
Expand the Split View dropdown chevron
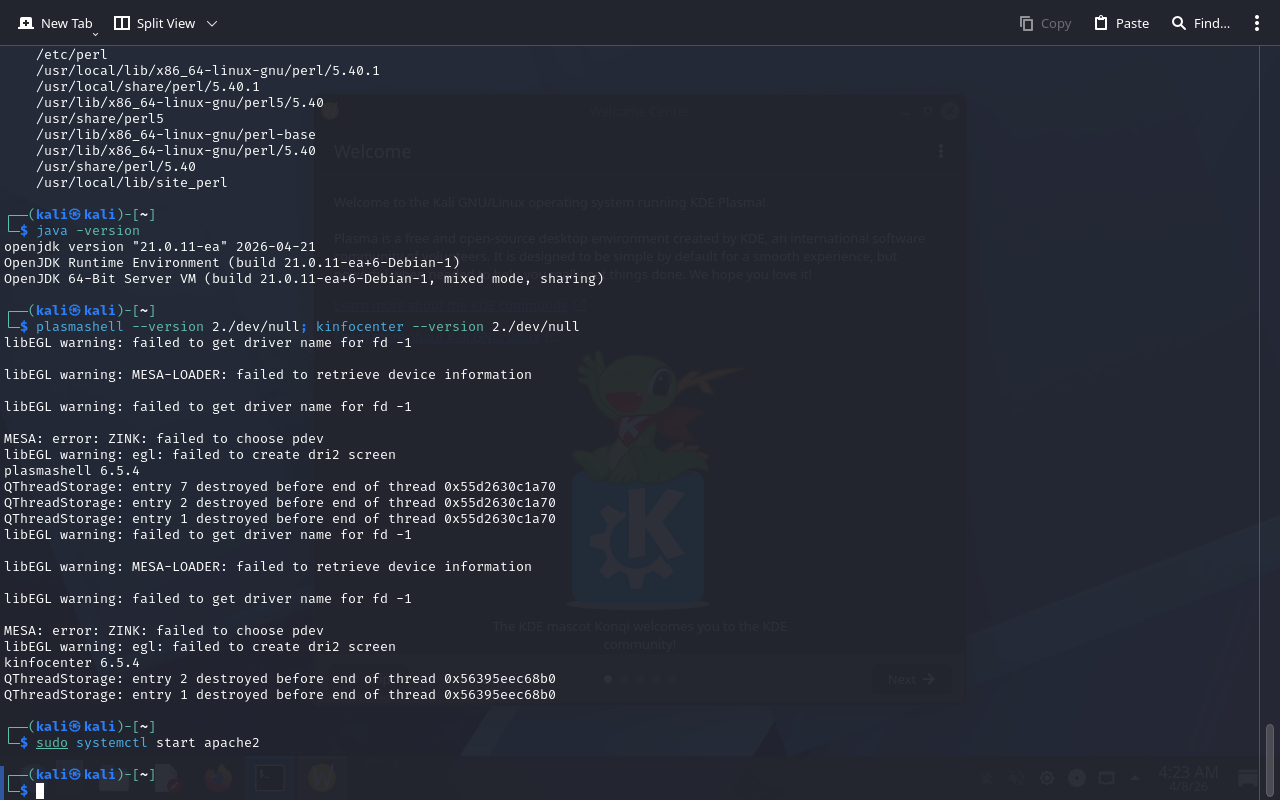pos(211,23)
